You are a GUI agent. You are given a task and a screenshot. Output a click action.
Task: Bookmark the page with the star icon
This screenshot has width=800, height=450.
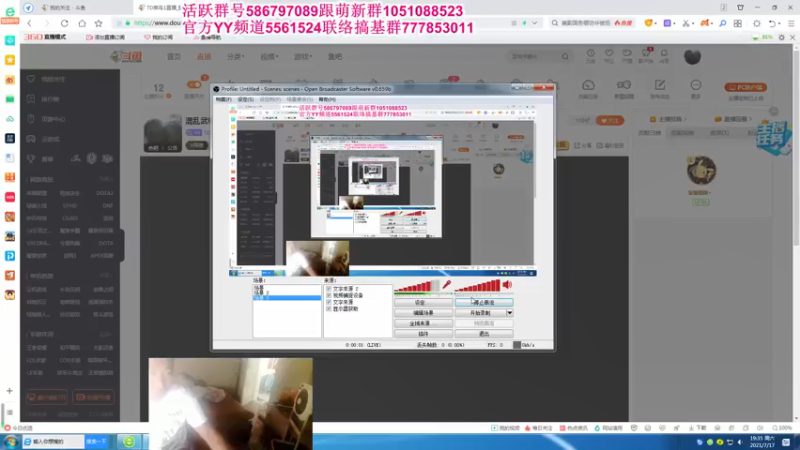click(98, 23)
